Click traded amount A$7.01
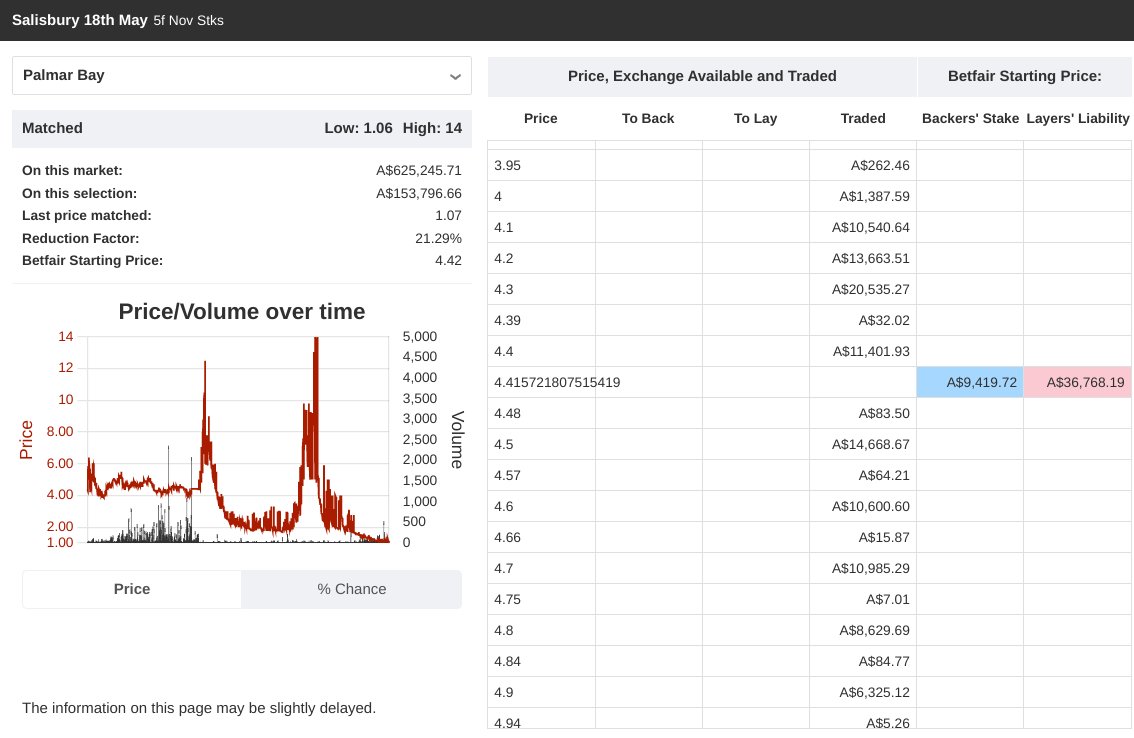The height and width of the screenshot is (738, 1134). (x=887, y=600)
